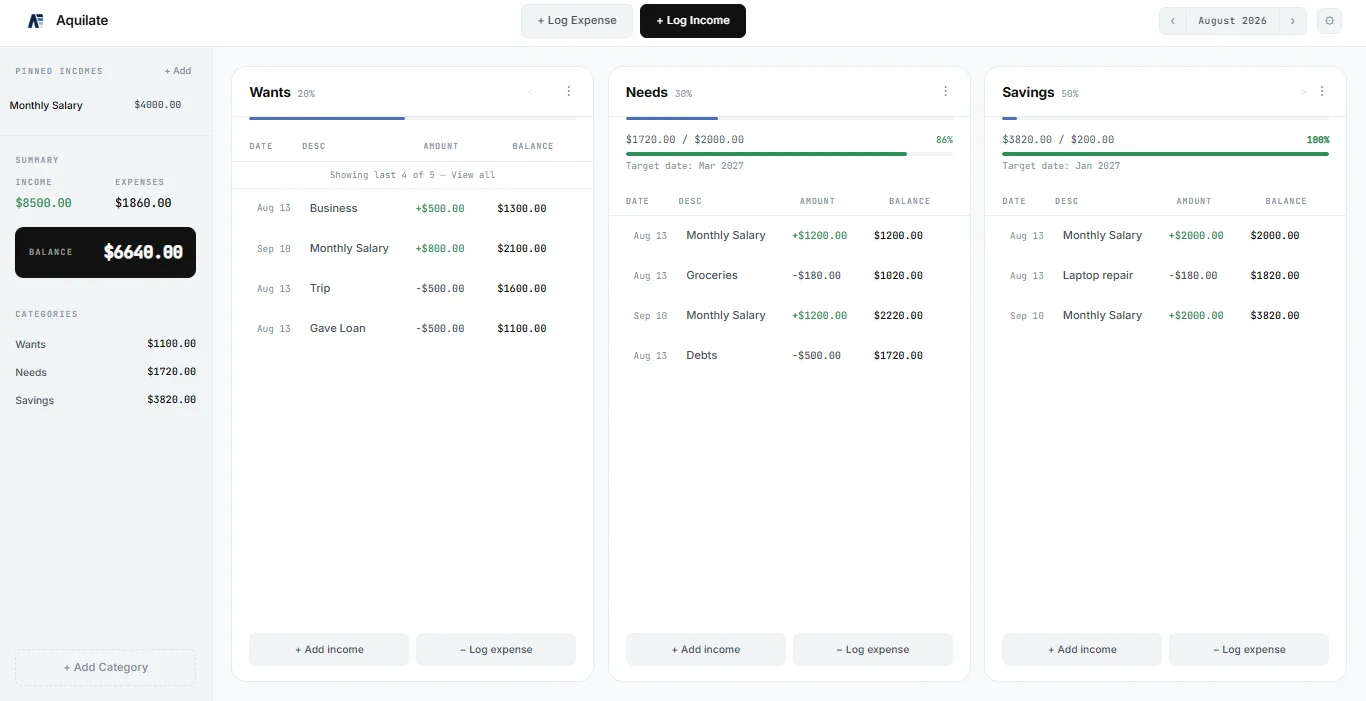The image size is (1366, 701).
Task: Click $3820.00 / $200.00 goal text
Action: tap(1058, 140)
